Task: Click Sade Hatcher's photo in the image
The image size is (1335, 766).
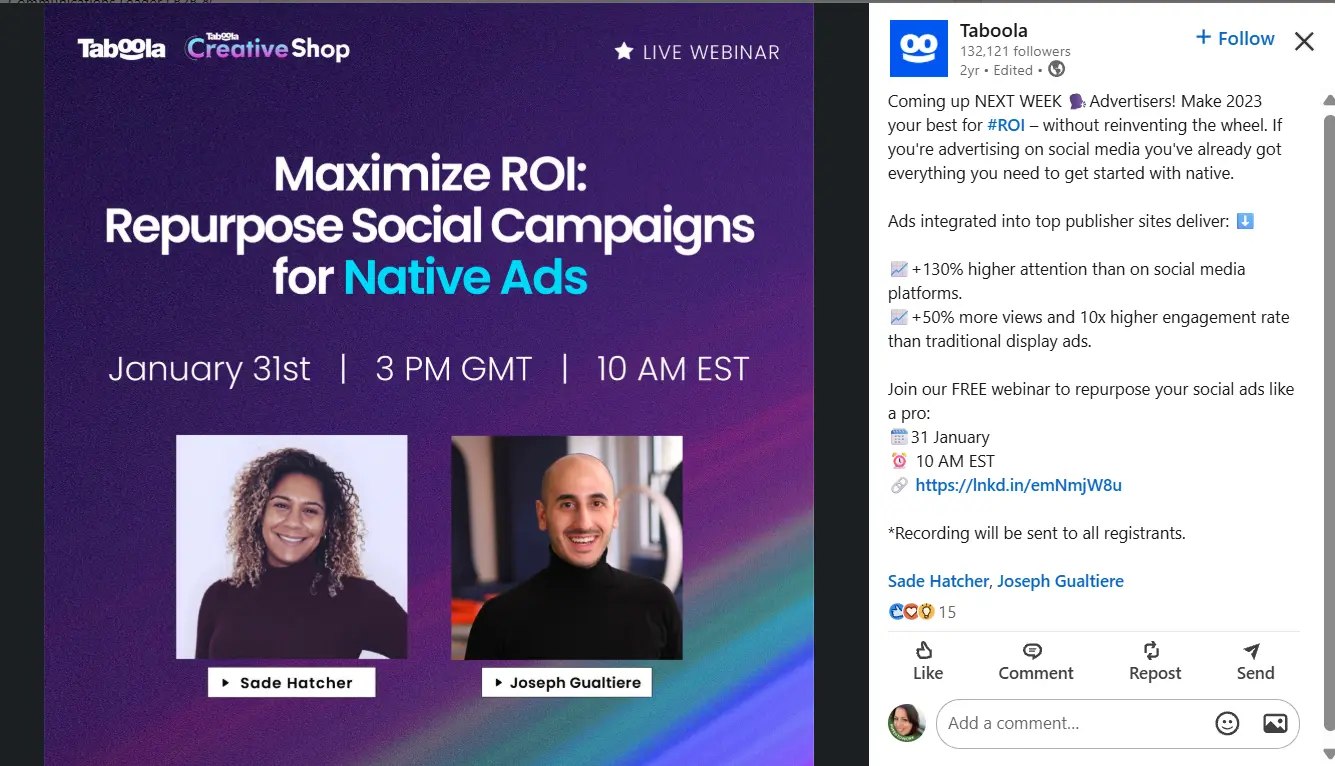Action: 292,547
